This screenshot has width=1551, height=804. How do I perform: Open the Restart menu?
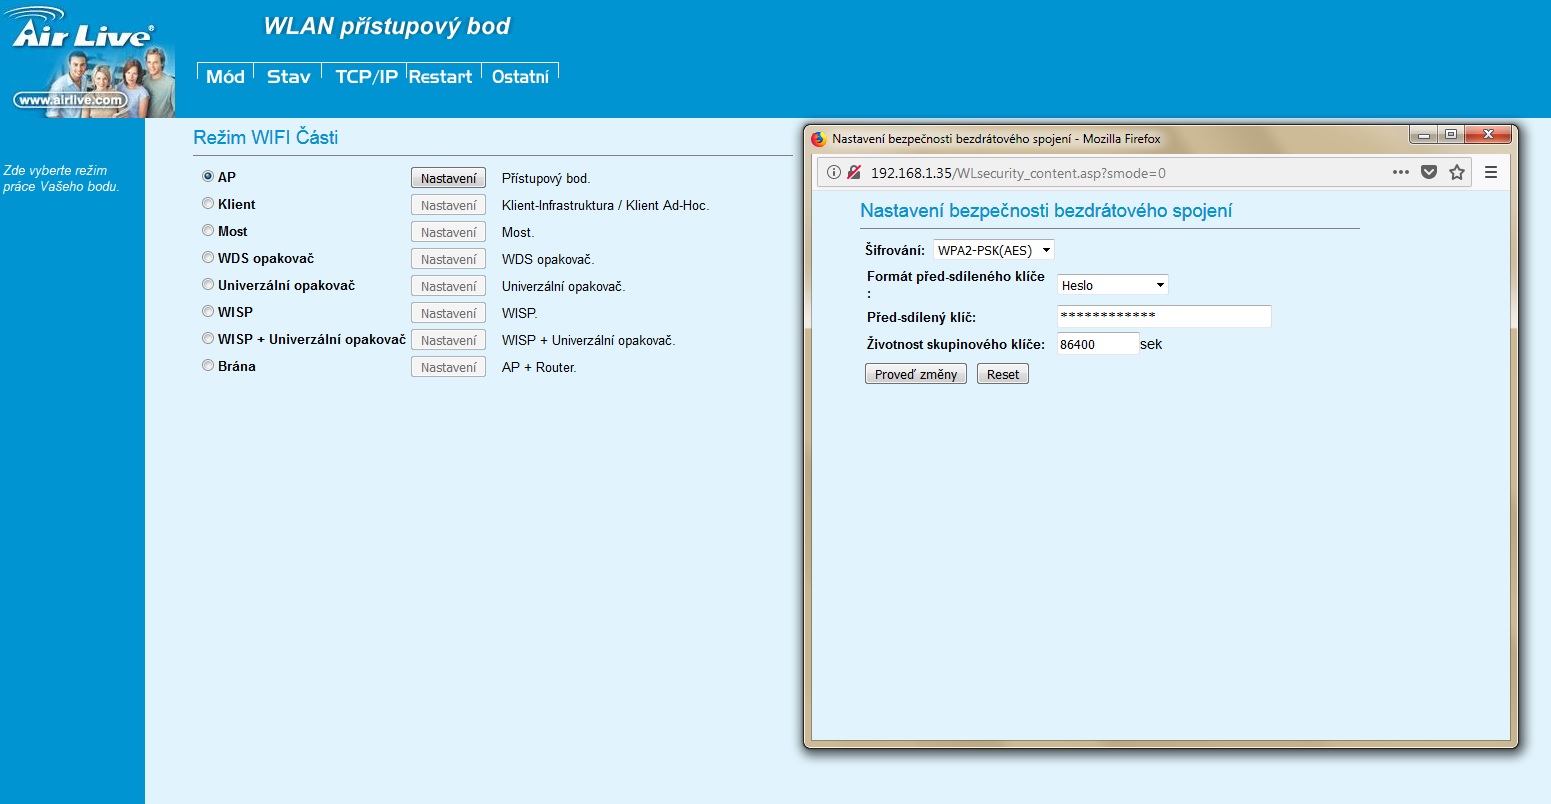click(440, 76)
